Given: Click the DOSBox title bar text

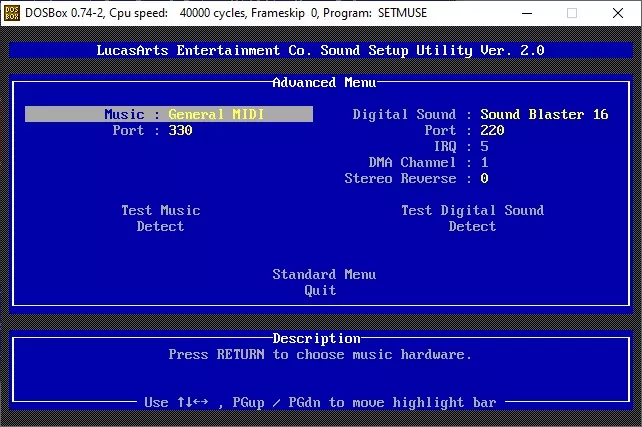Looking at the screenshot, I should tap(226, 13).
